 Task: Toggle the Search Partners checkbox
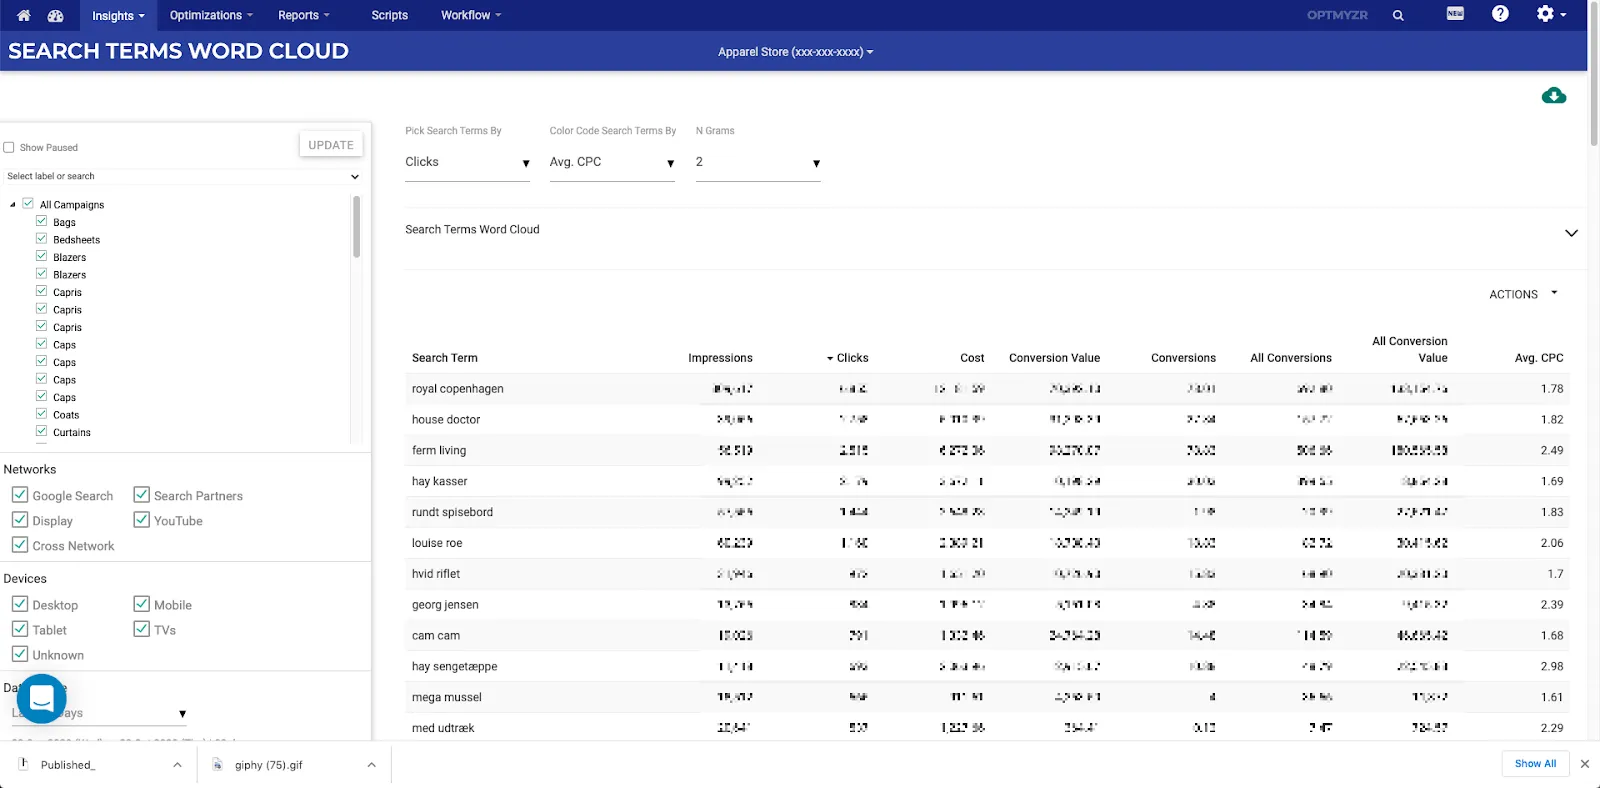[142, 495]
